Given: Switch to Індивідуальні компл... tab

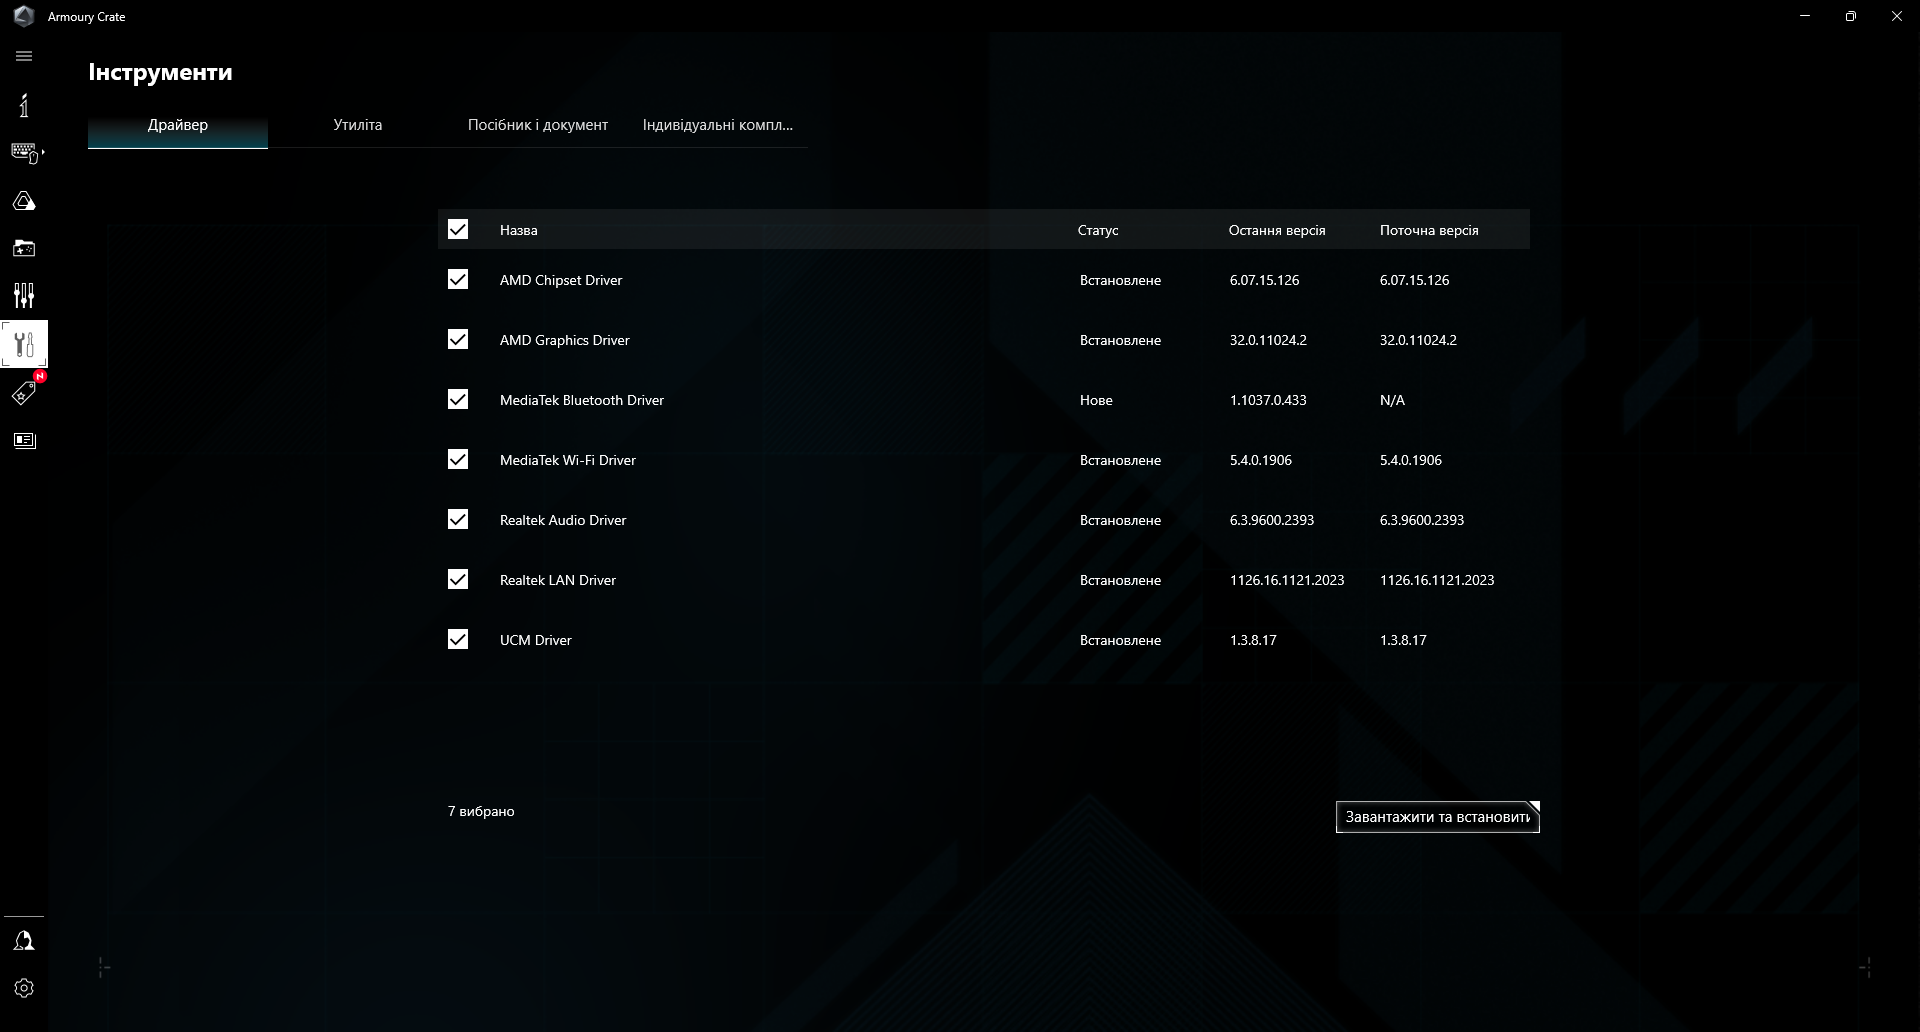Looking at the screenshot, I should click(717, 125).
